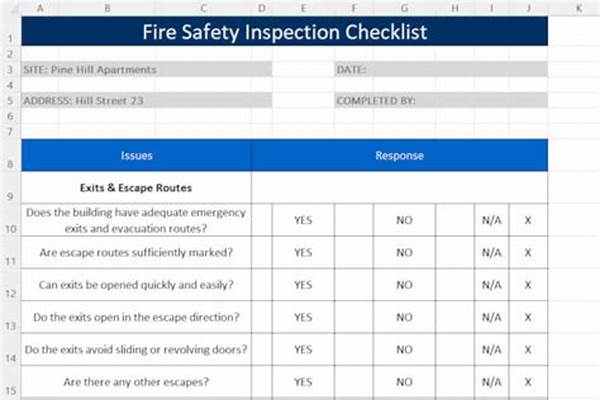Click the Fire Safety Inspection Checklist title
600x400 pixels.
click(285, 32)
